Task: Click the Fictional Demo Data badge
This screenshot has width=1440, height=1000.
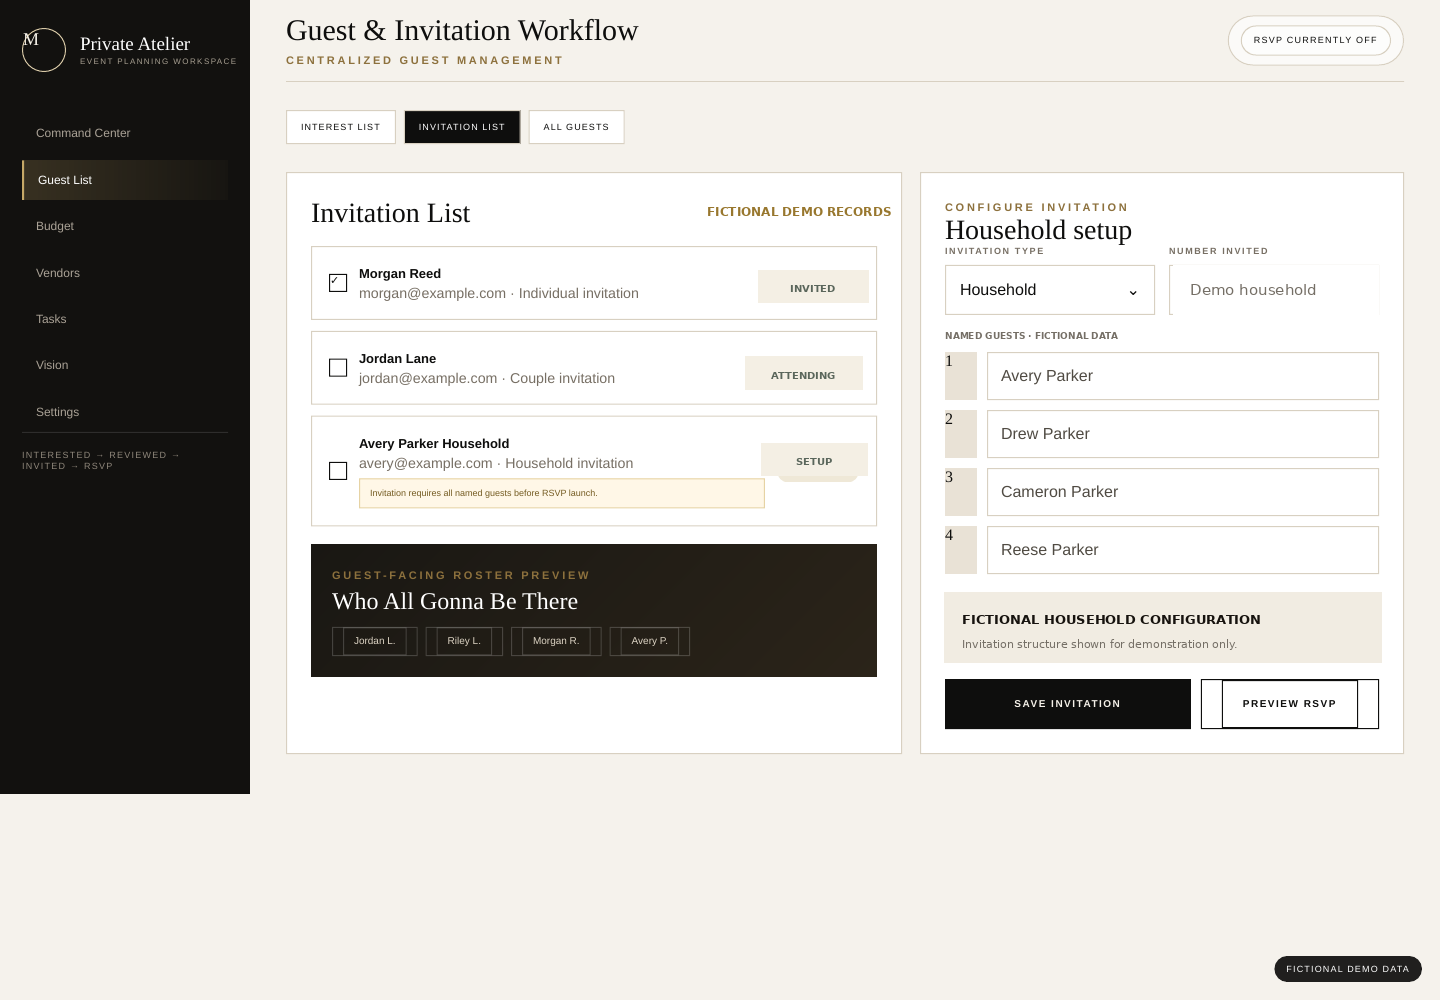Action: (1348, 969)
